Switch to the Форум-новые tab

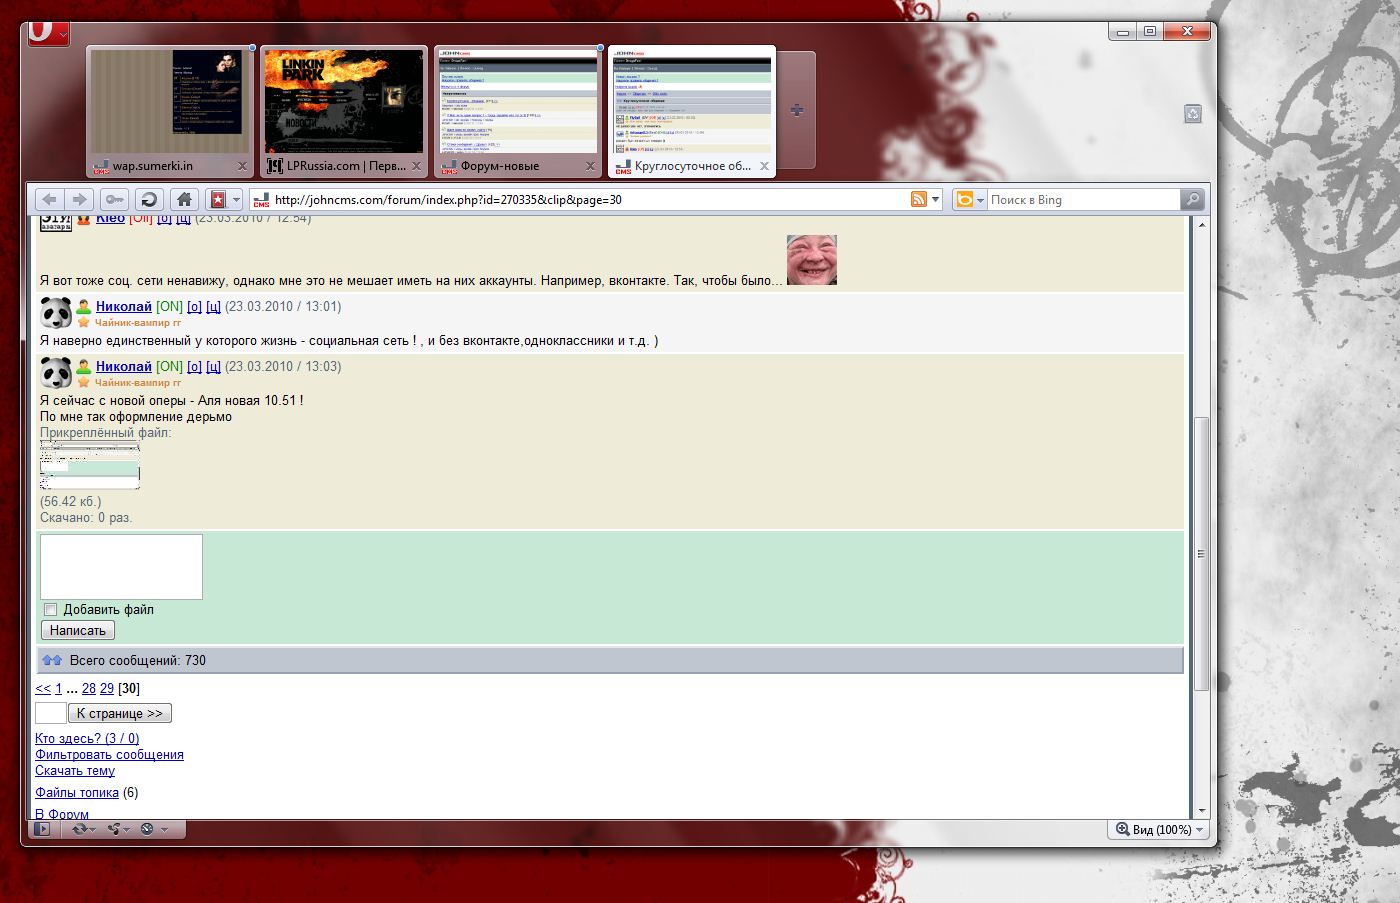518,111
